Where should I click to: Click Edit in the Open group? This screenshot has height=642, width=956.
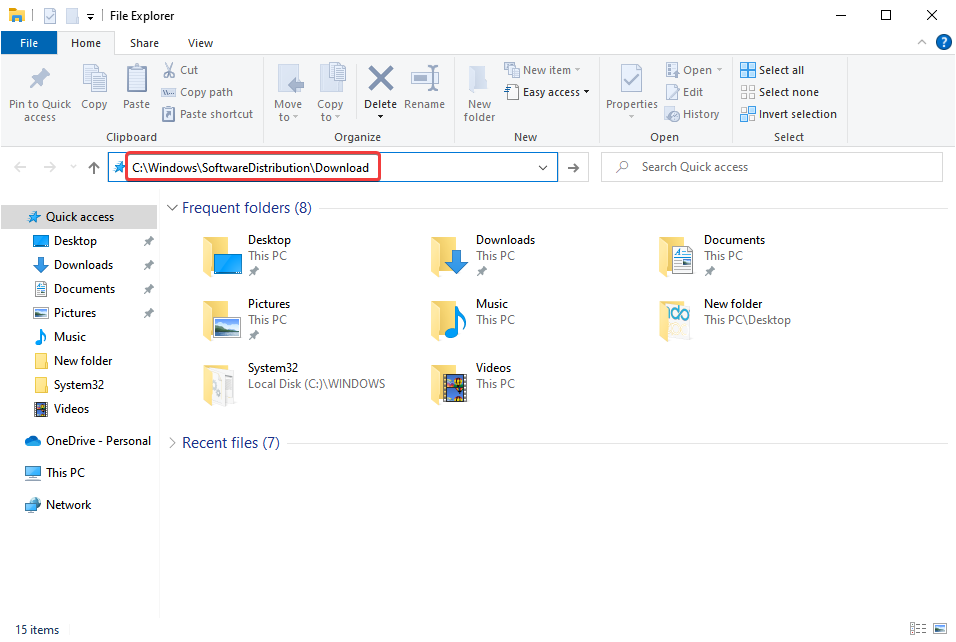coord(685,92)
